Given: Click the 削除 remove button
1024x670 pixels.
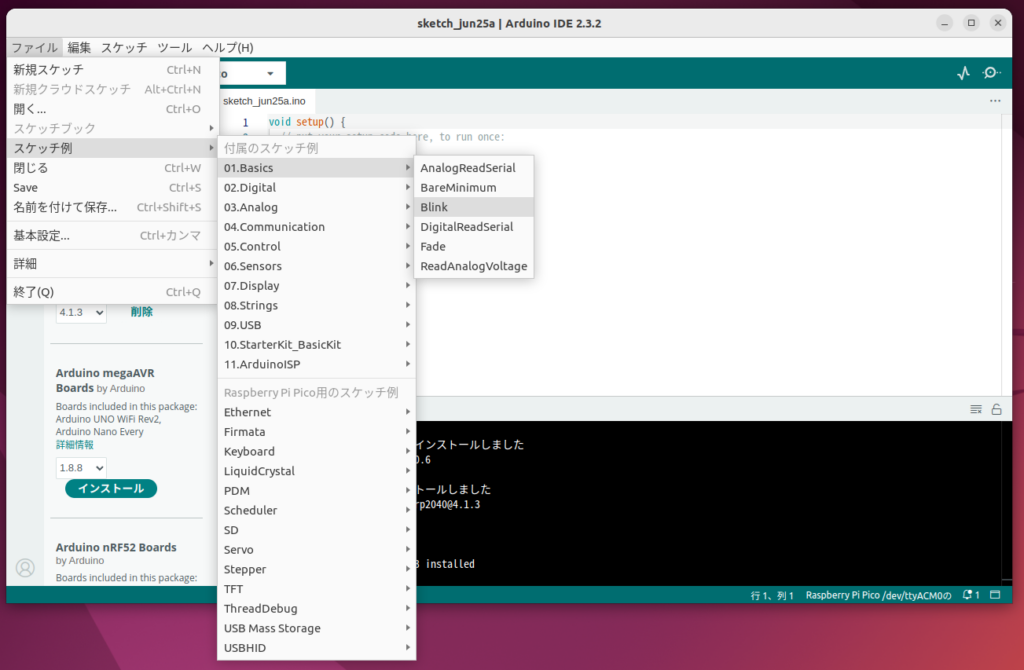Looking at the screenshot, I should [x=142, y=311].
